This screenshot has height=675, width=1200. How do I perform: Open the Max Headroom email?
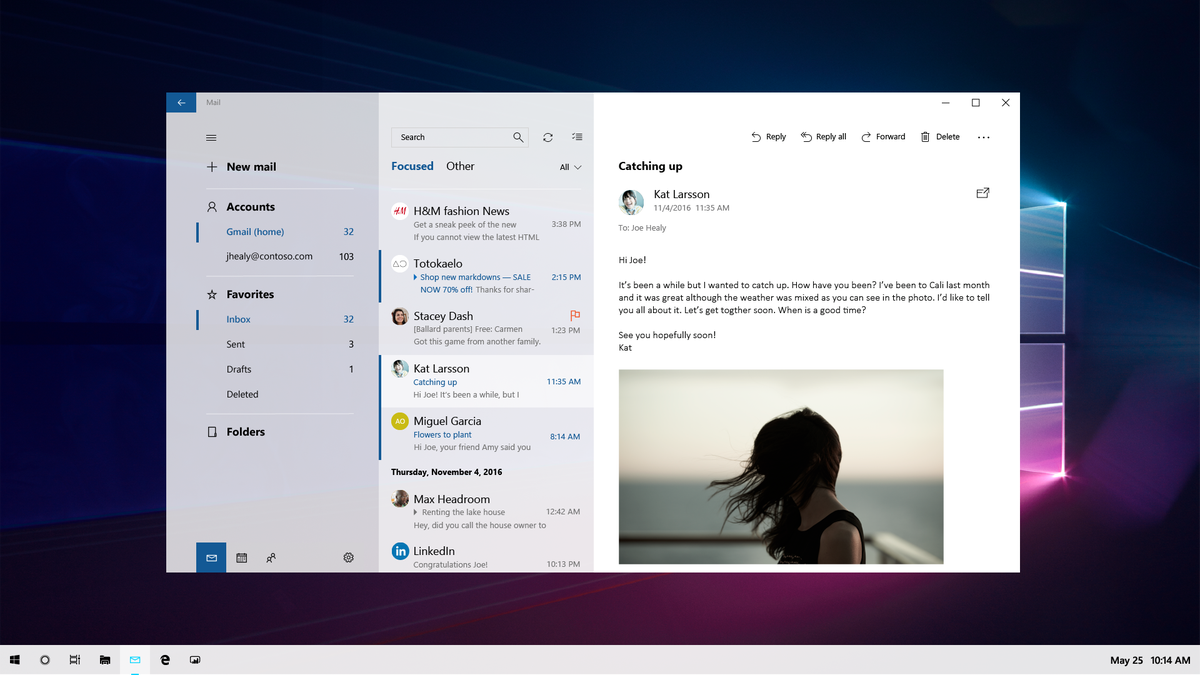pyautogui.click(x=486, y=512)
